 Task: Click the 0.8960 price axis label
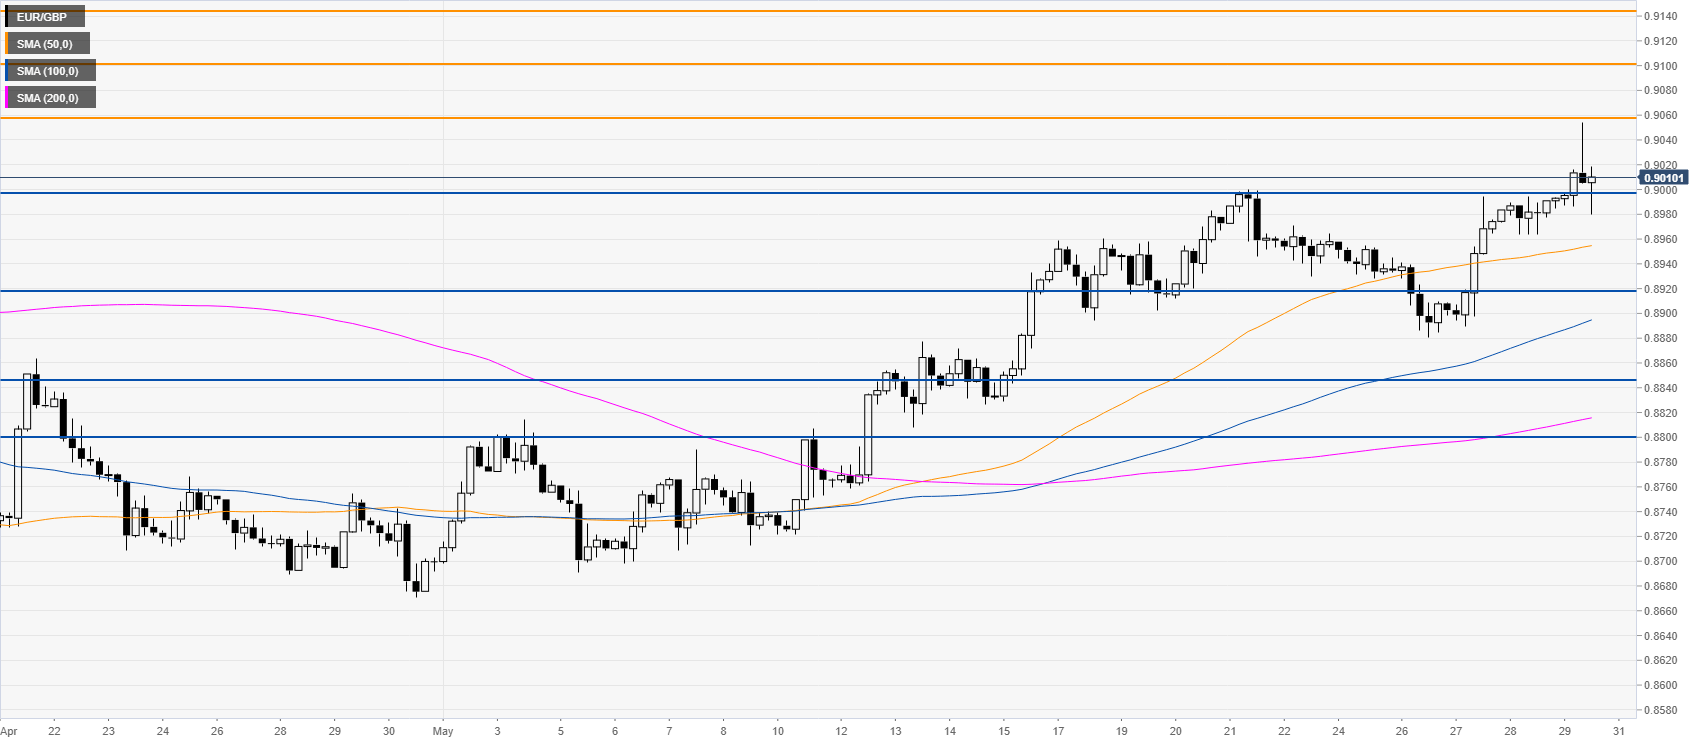1663,240
